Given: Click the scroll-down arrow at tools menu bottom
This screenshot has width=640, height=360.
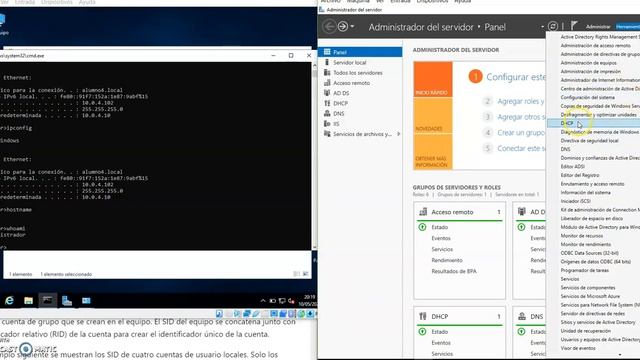Looking at the screenshot, I should pyautogui.click(x=620, y=355).
